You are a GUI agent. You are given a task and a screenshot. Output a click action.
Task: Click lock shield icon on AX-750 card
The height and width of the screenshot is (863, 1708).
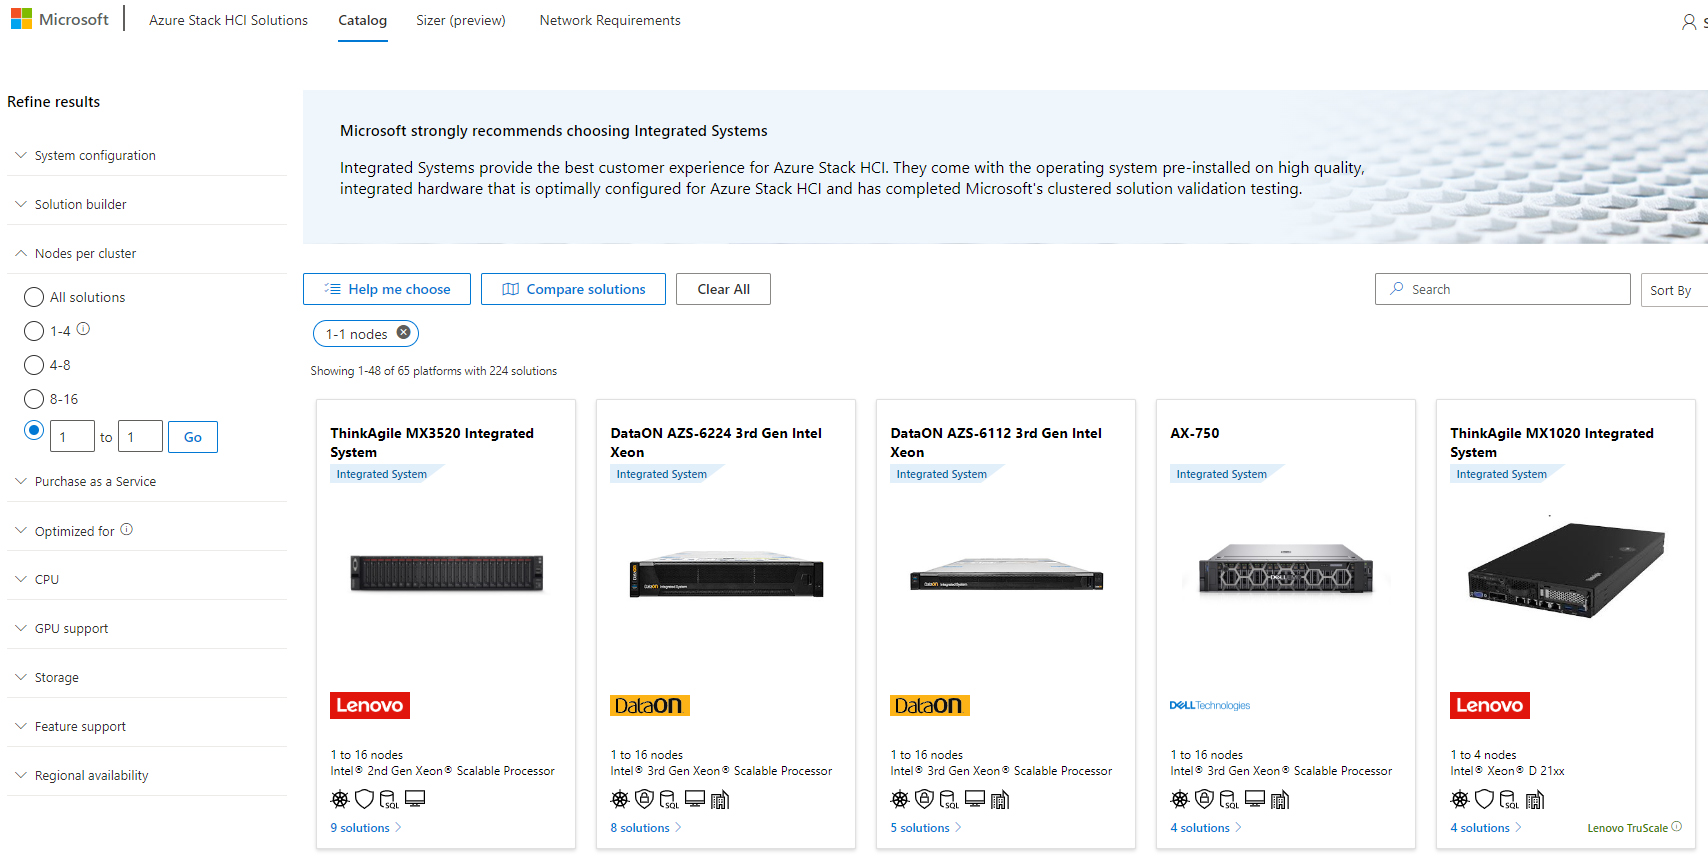(1204, 799)
